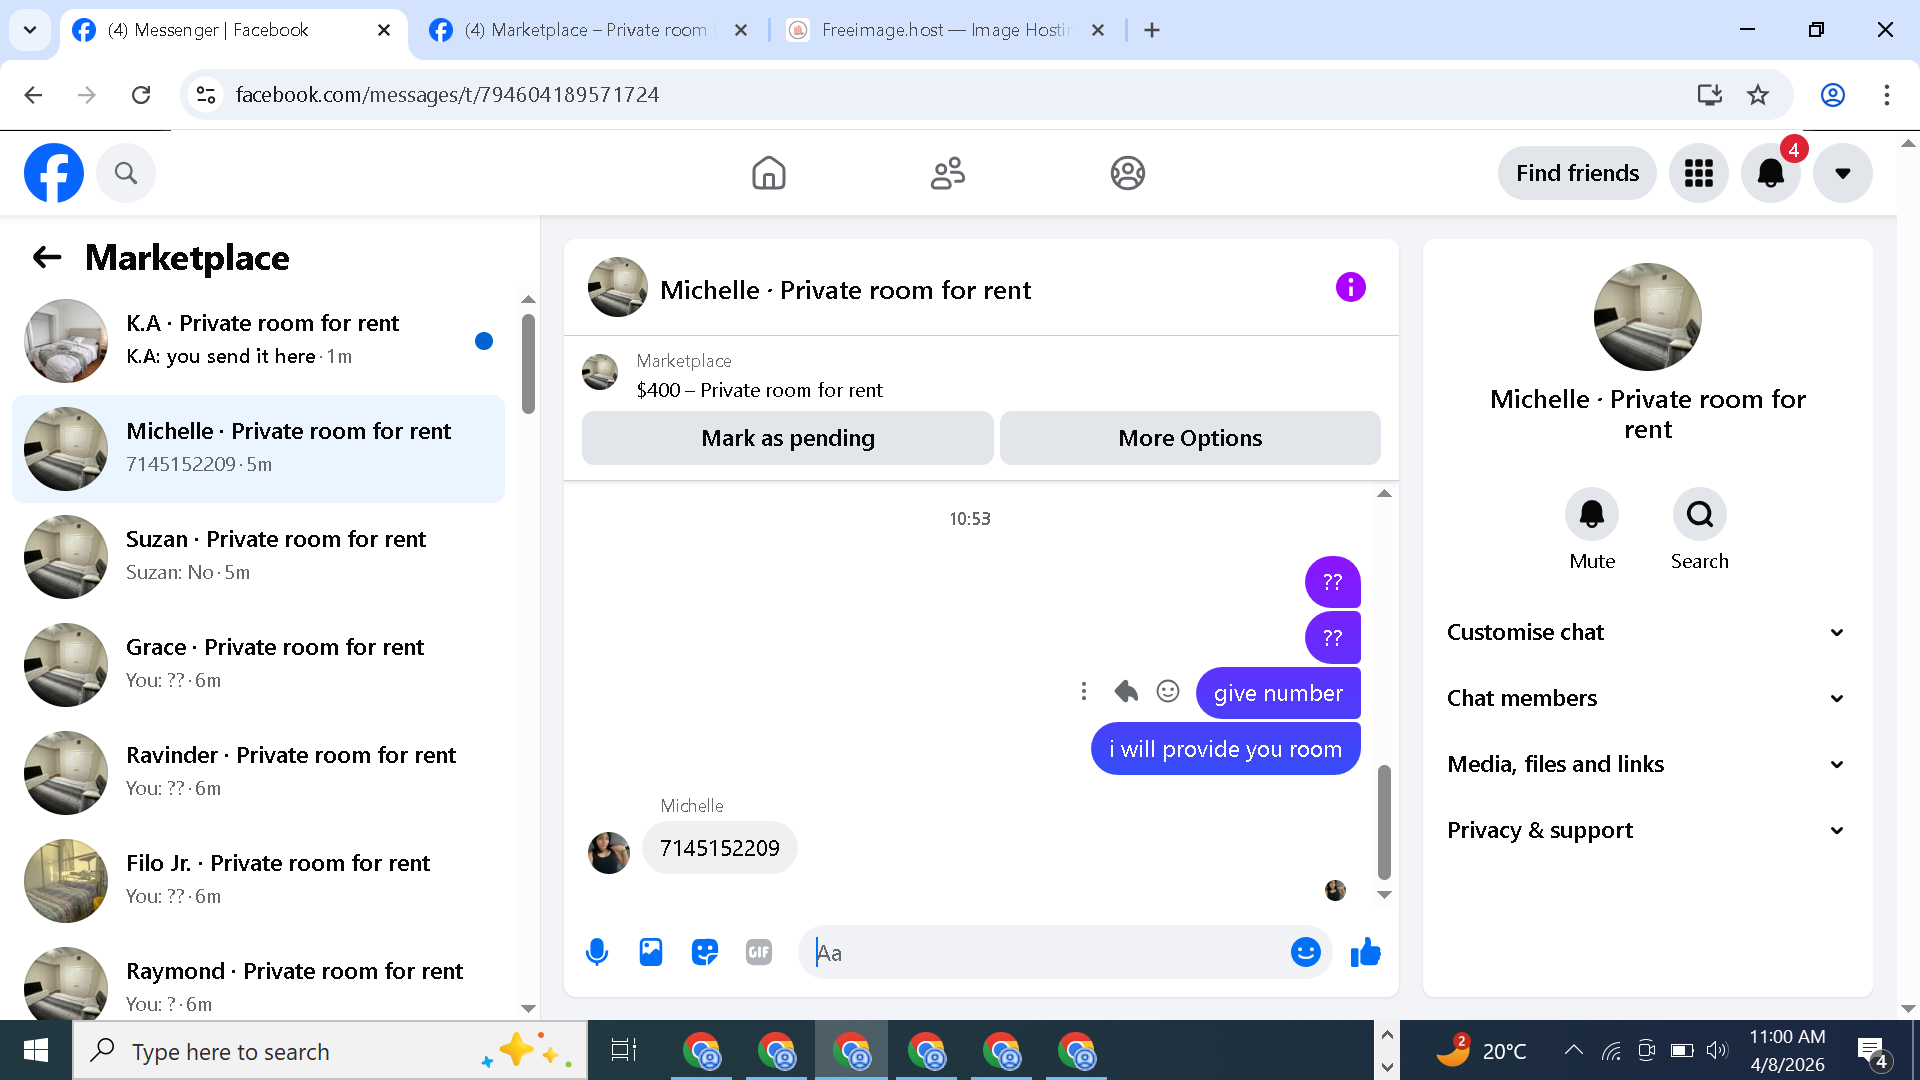This screenshot has width=1920, height=1080.
Task: Click the Aa message input field
Action: (1045, 952)
